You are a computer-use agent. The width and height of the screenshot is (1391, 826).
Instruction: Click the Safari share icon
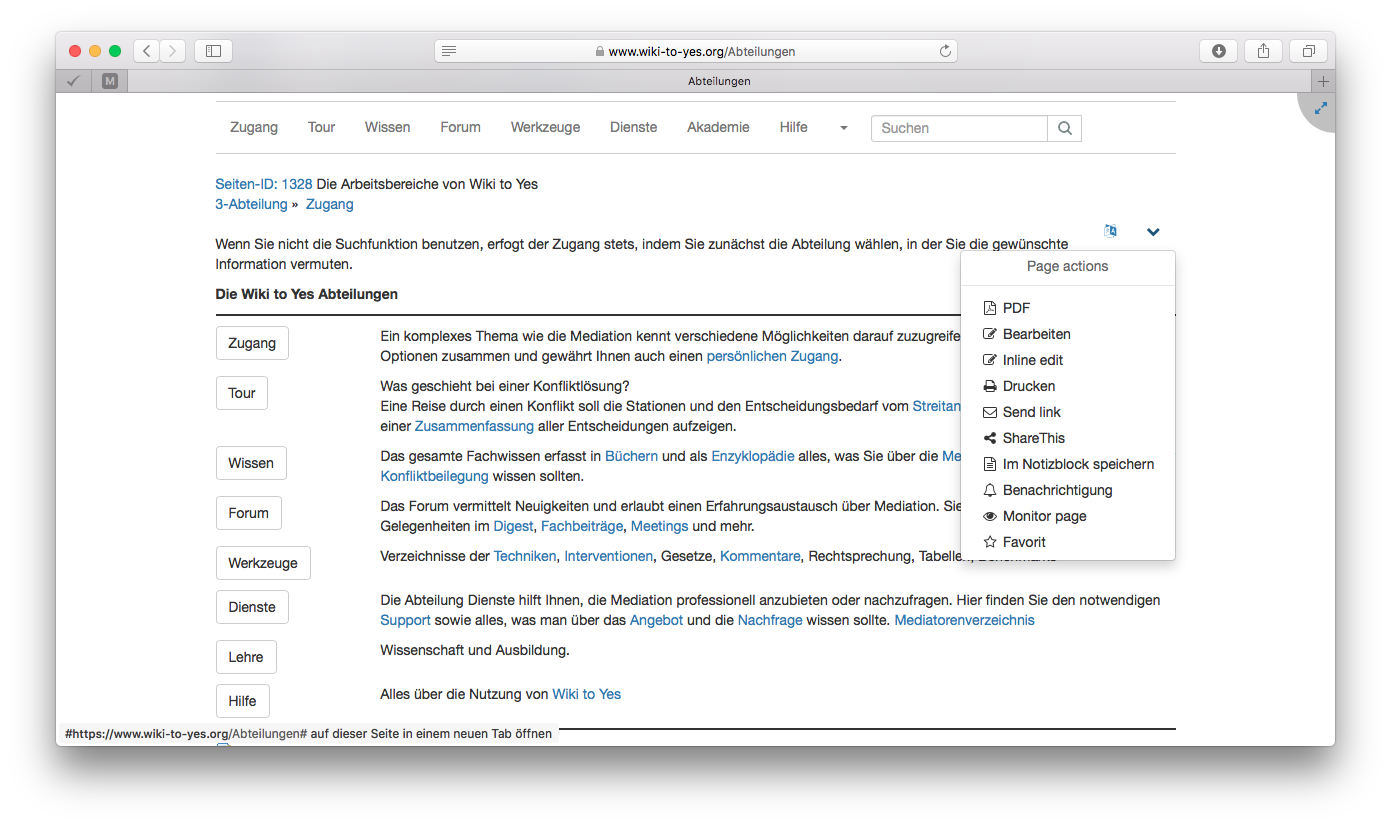click(1263, 51)
